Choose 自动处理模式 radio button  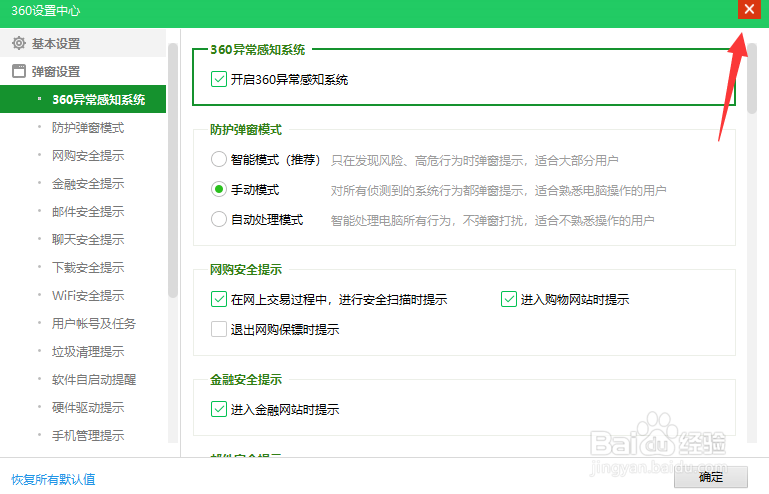pyautogui.click(x=219, y=219)
